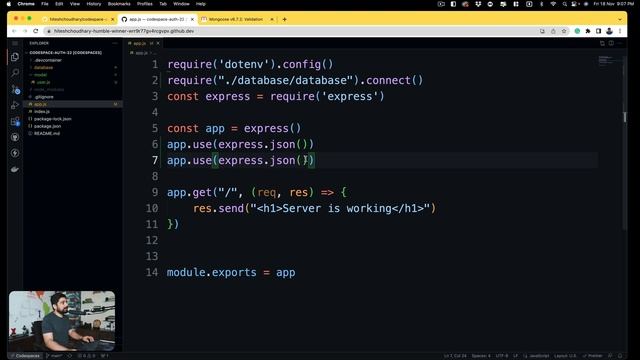
Task: Click line 14 module.exports = app
Action: (231, 272)
